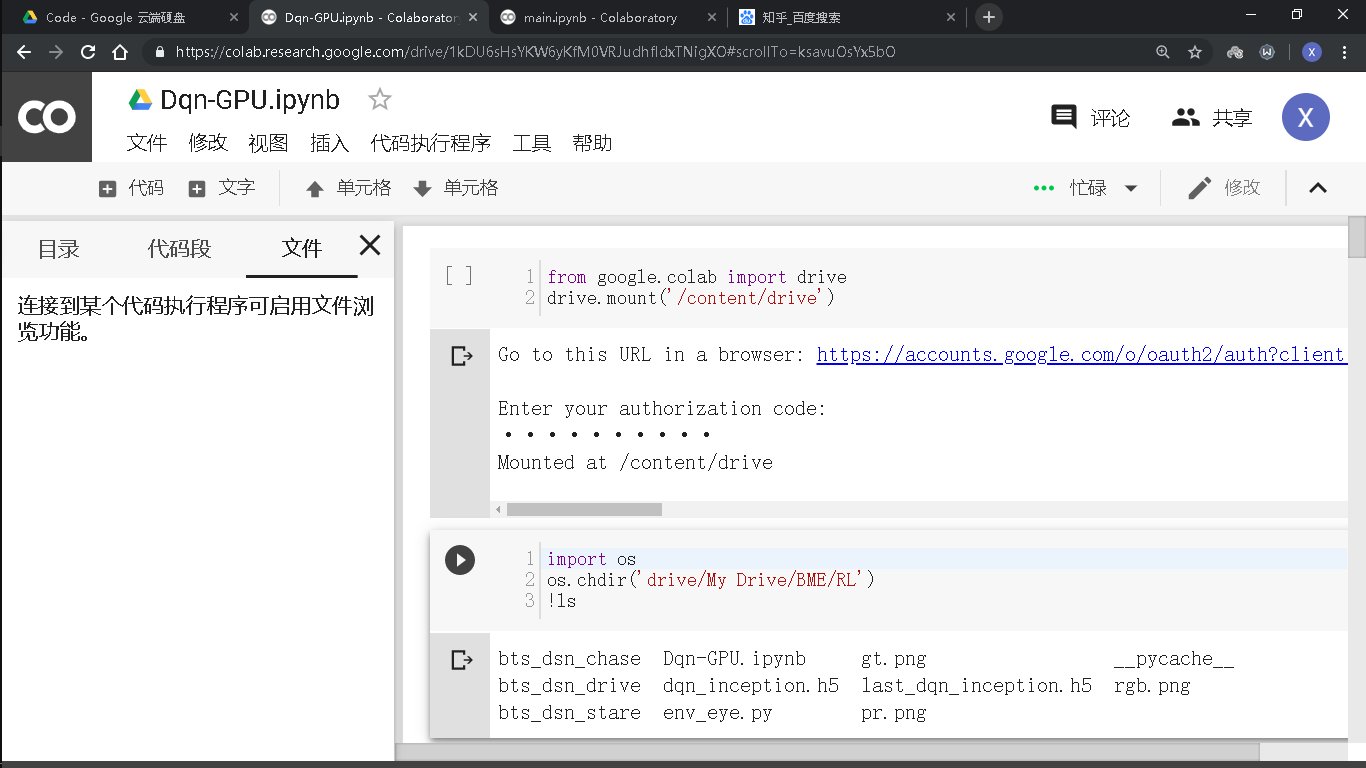Open the 工具 menu
This screenshot has height=768, width=1366.
532,143
